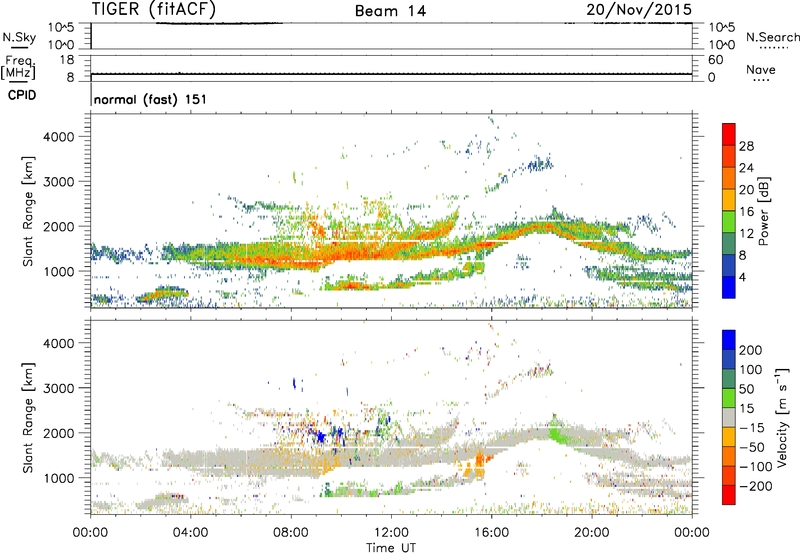This screenshot has height=554, width=800.
Task: Click the Slant Range label of power panel
Action: 28,211
